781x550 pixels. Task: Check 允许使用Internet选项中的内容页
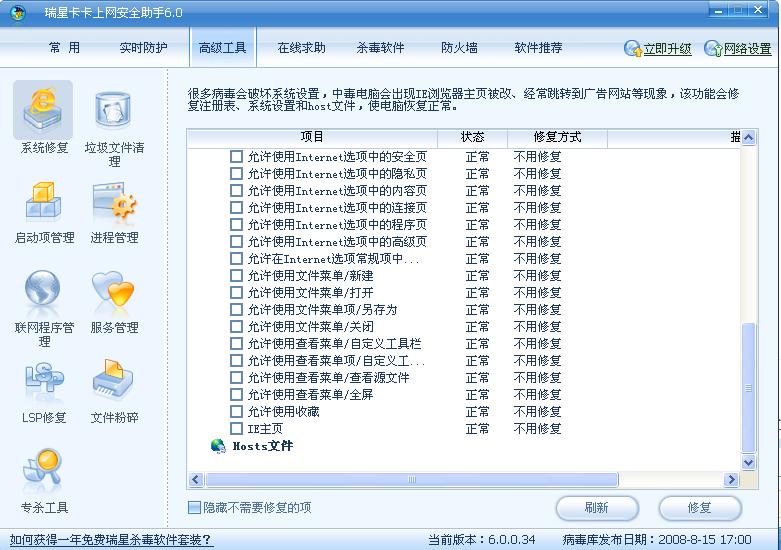pyautogui.click(x=236, y=191)
